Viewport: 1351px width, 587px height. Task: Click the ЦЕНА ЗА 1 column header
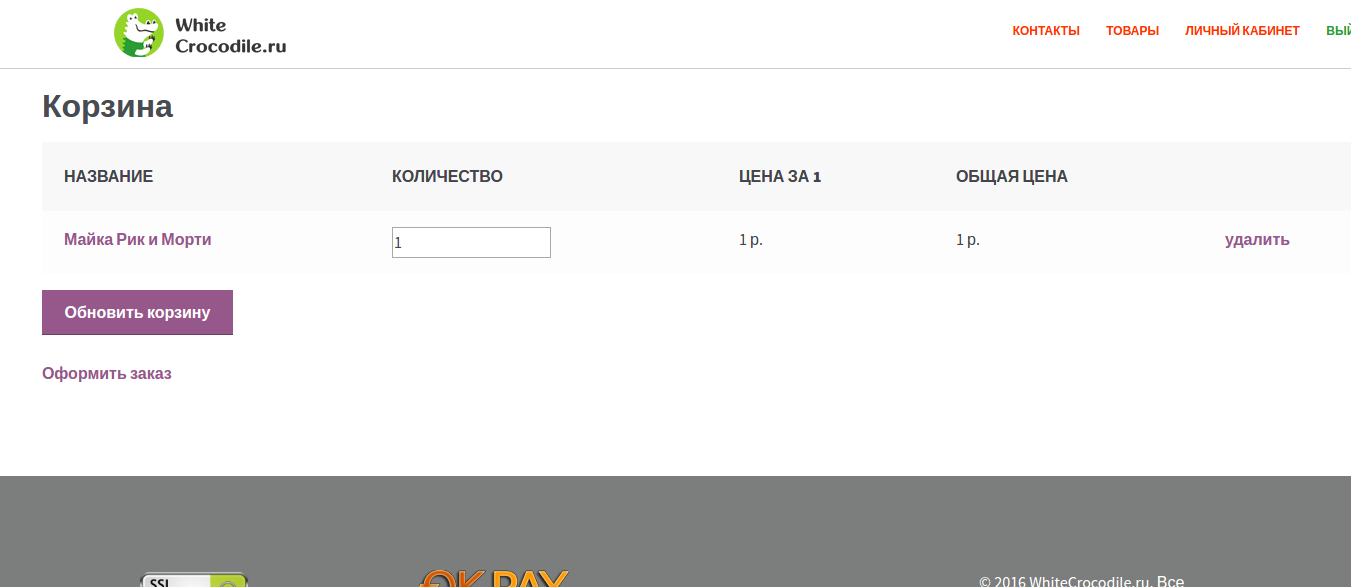(780, 177)
